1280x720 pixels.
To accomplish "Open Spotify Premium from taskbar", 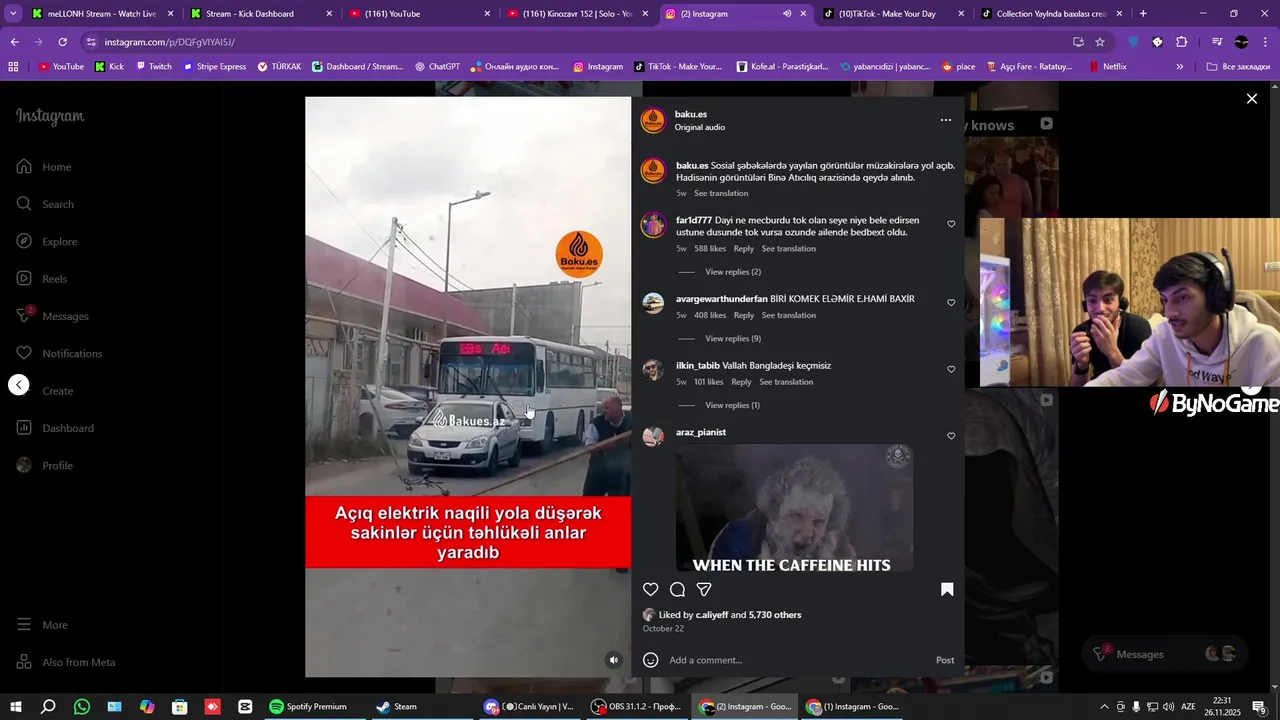I will click(x=308, y=706).
